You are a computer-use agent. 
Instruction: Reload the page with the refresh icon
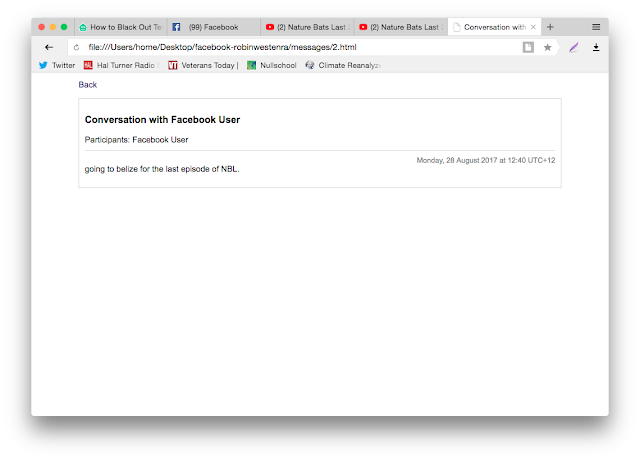tap(76, 48)
